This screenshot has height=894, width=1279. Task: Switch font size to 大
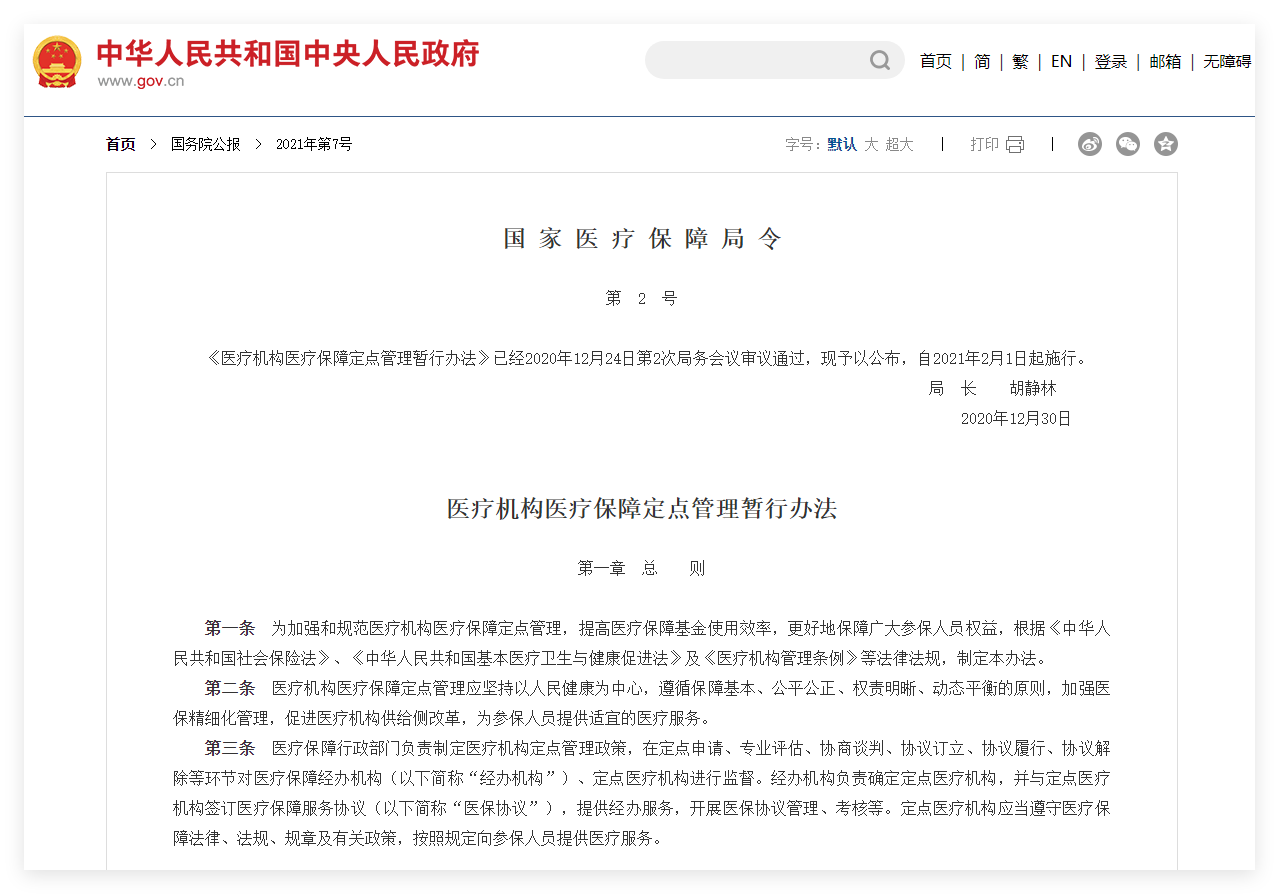tap(871, 144)
